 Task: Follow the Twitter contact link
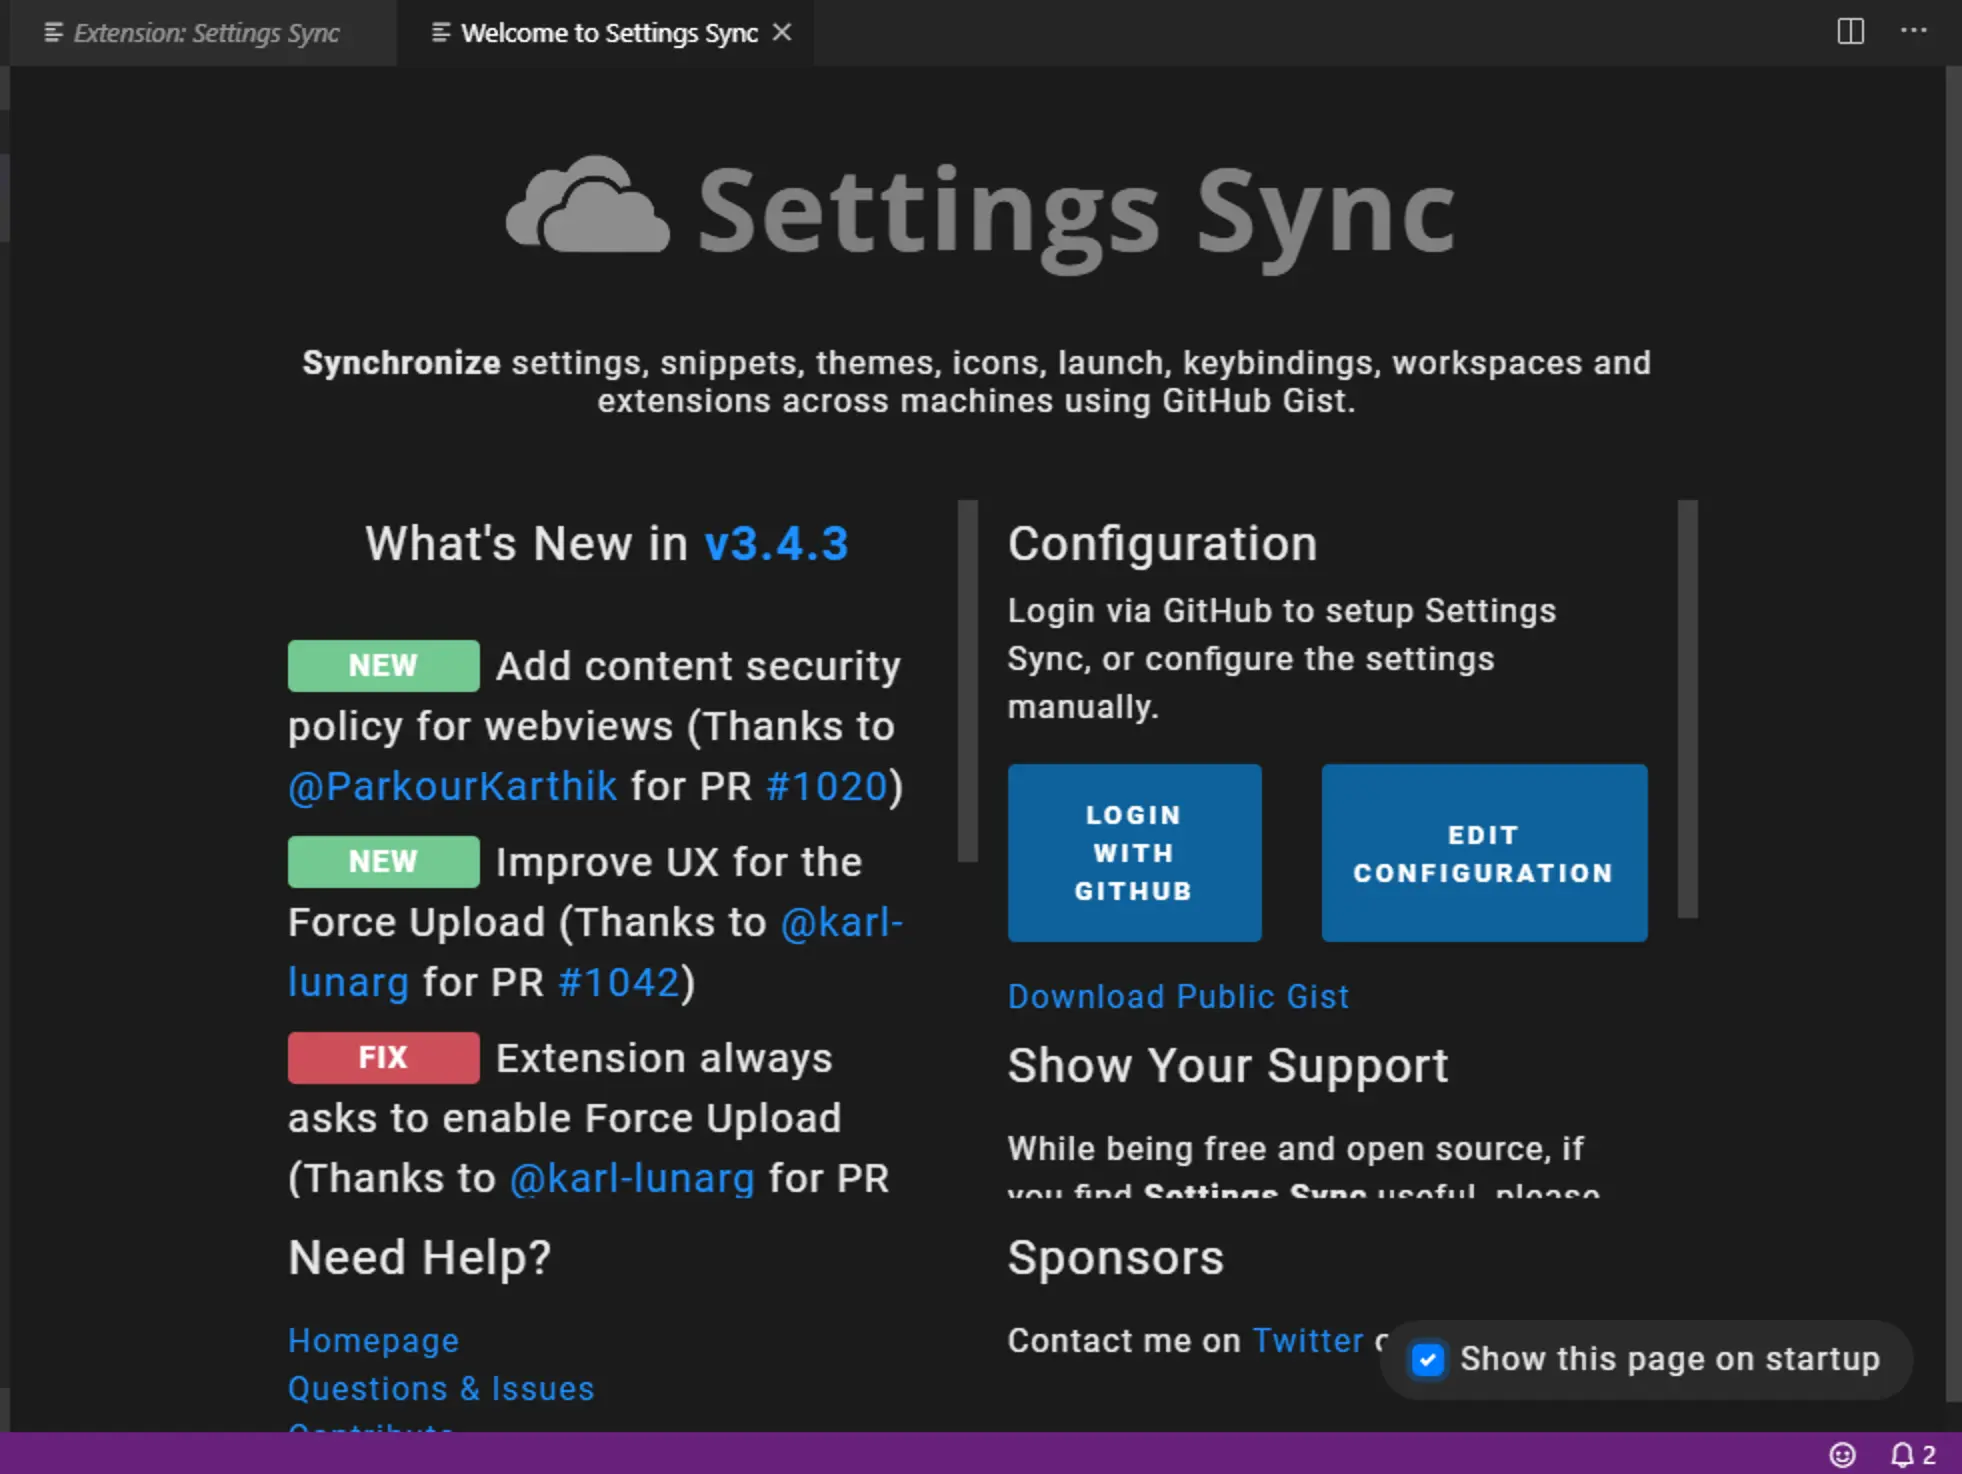[x=1307, y=1340]
